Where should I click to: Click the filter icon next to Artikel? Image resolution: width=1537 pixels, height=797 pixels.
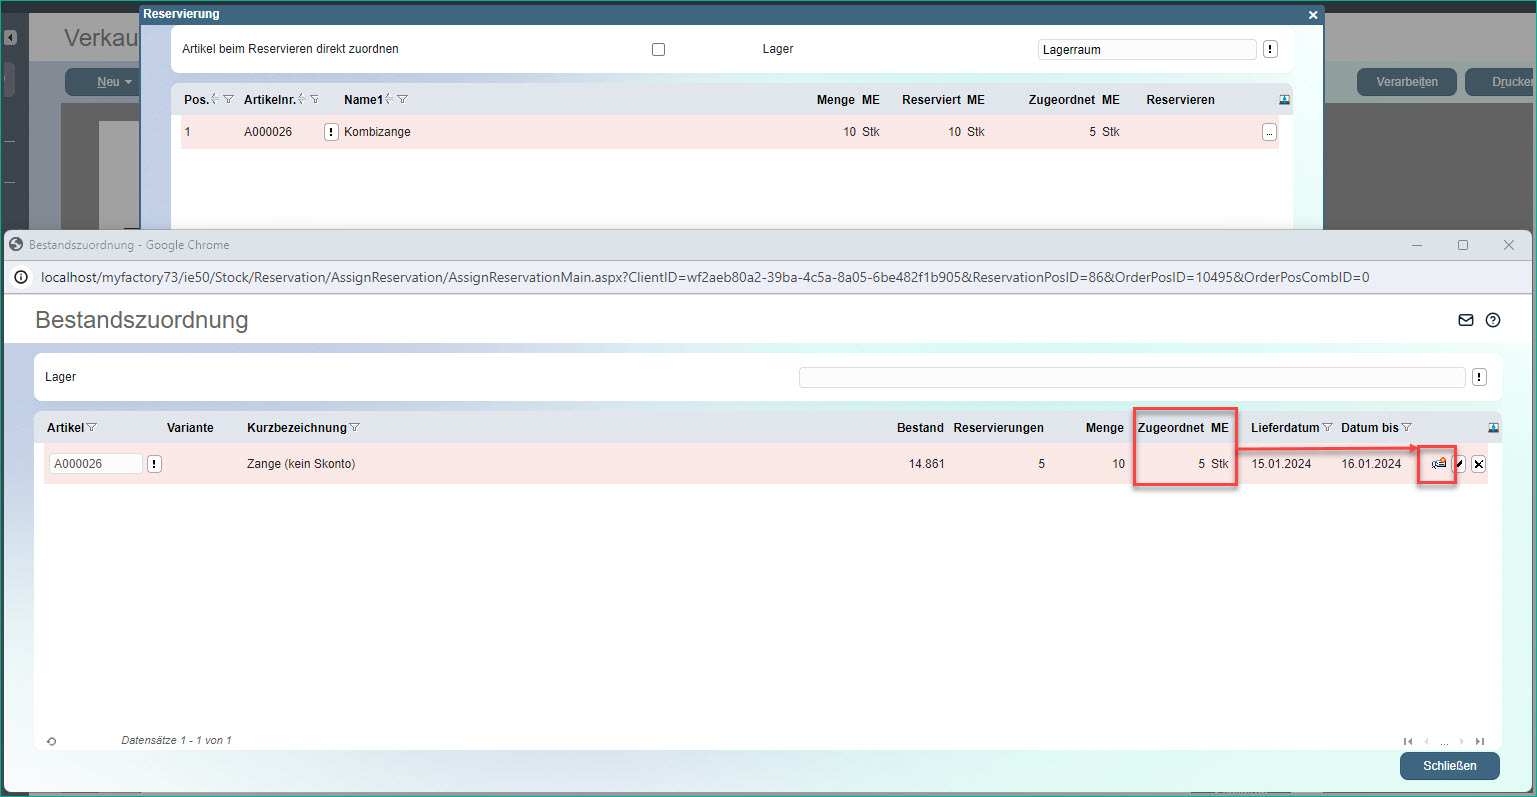coord(92,428)
